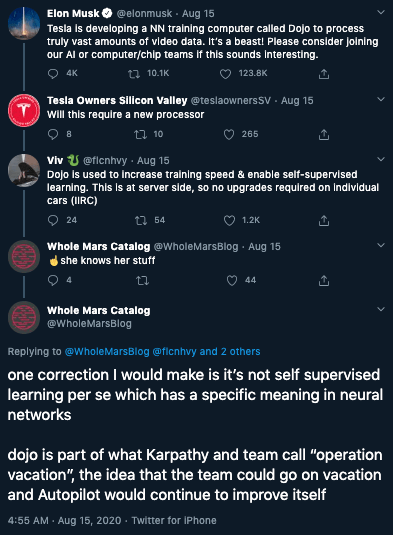The height and width of the screenshot is (535, 393).
Task: Expand the options chevron on Viv's tweet
Action: click(381, 159)
